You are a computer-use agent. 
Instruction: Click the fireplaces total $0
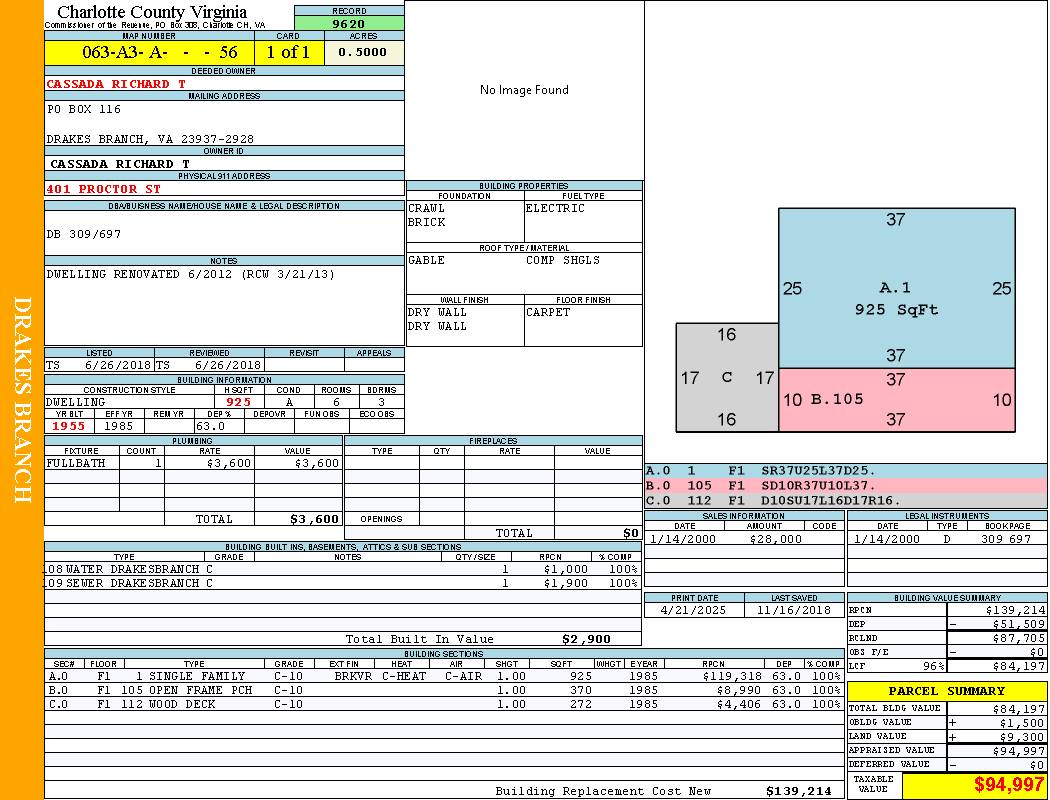point(631,534)
